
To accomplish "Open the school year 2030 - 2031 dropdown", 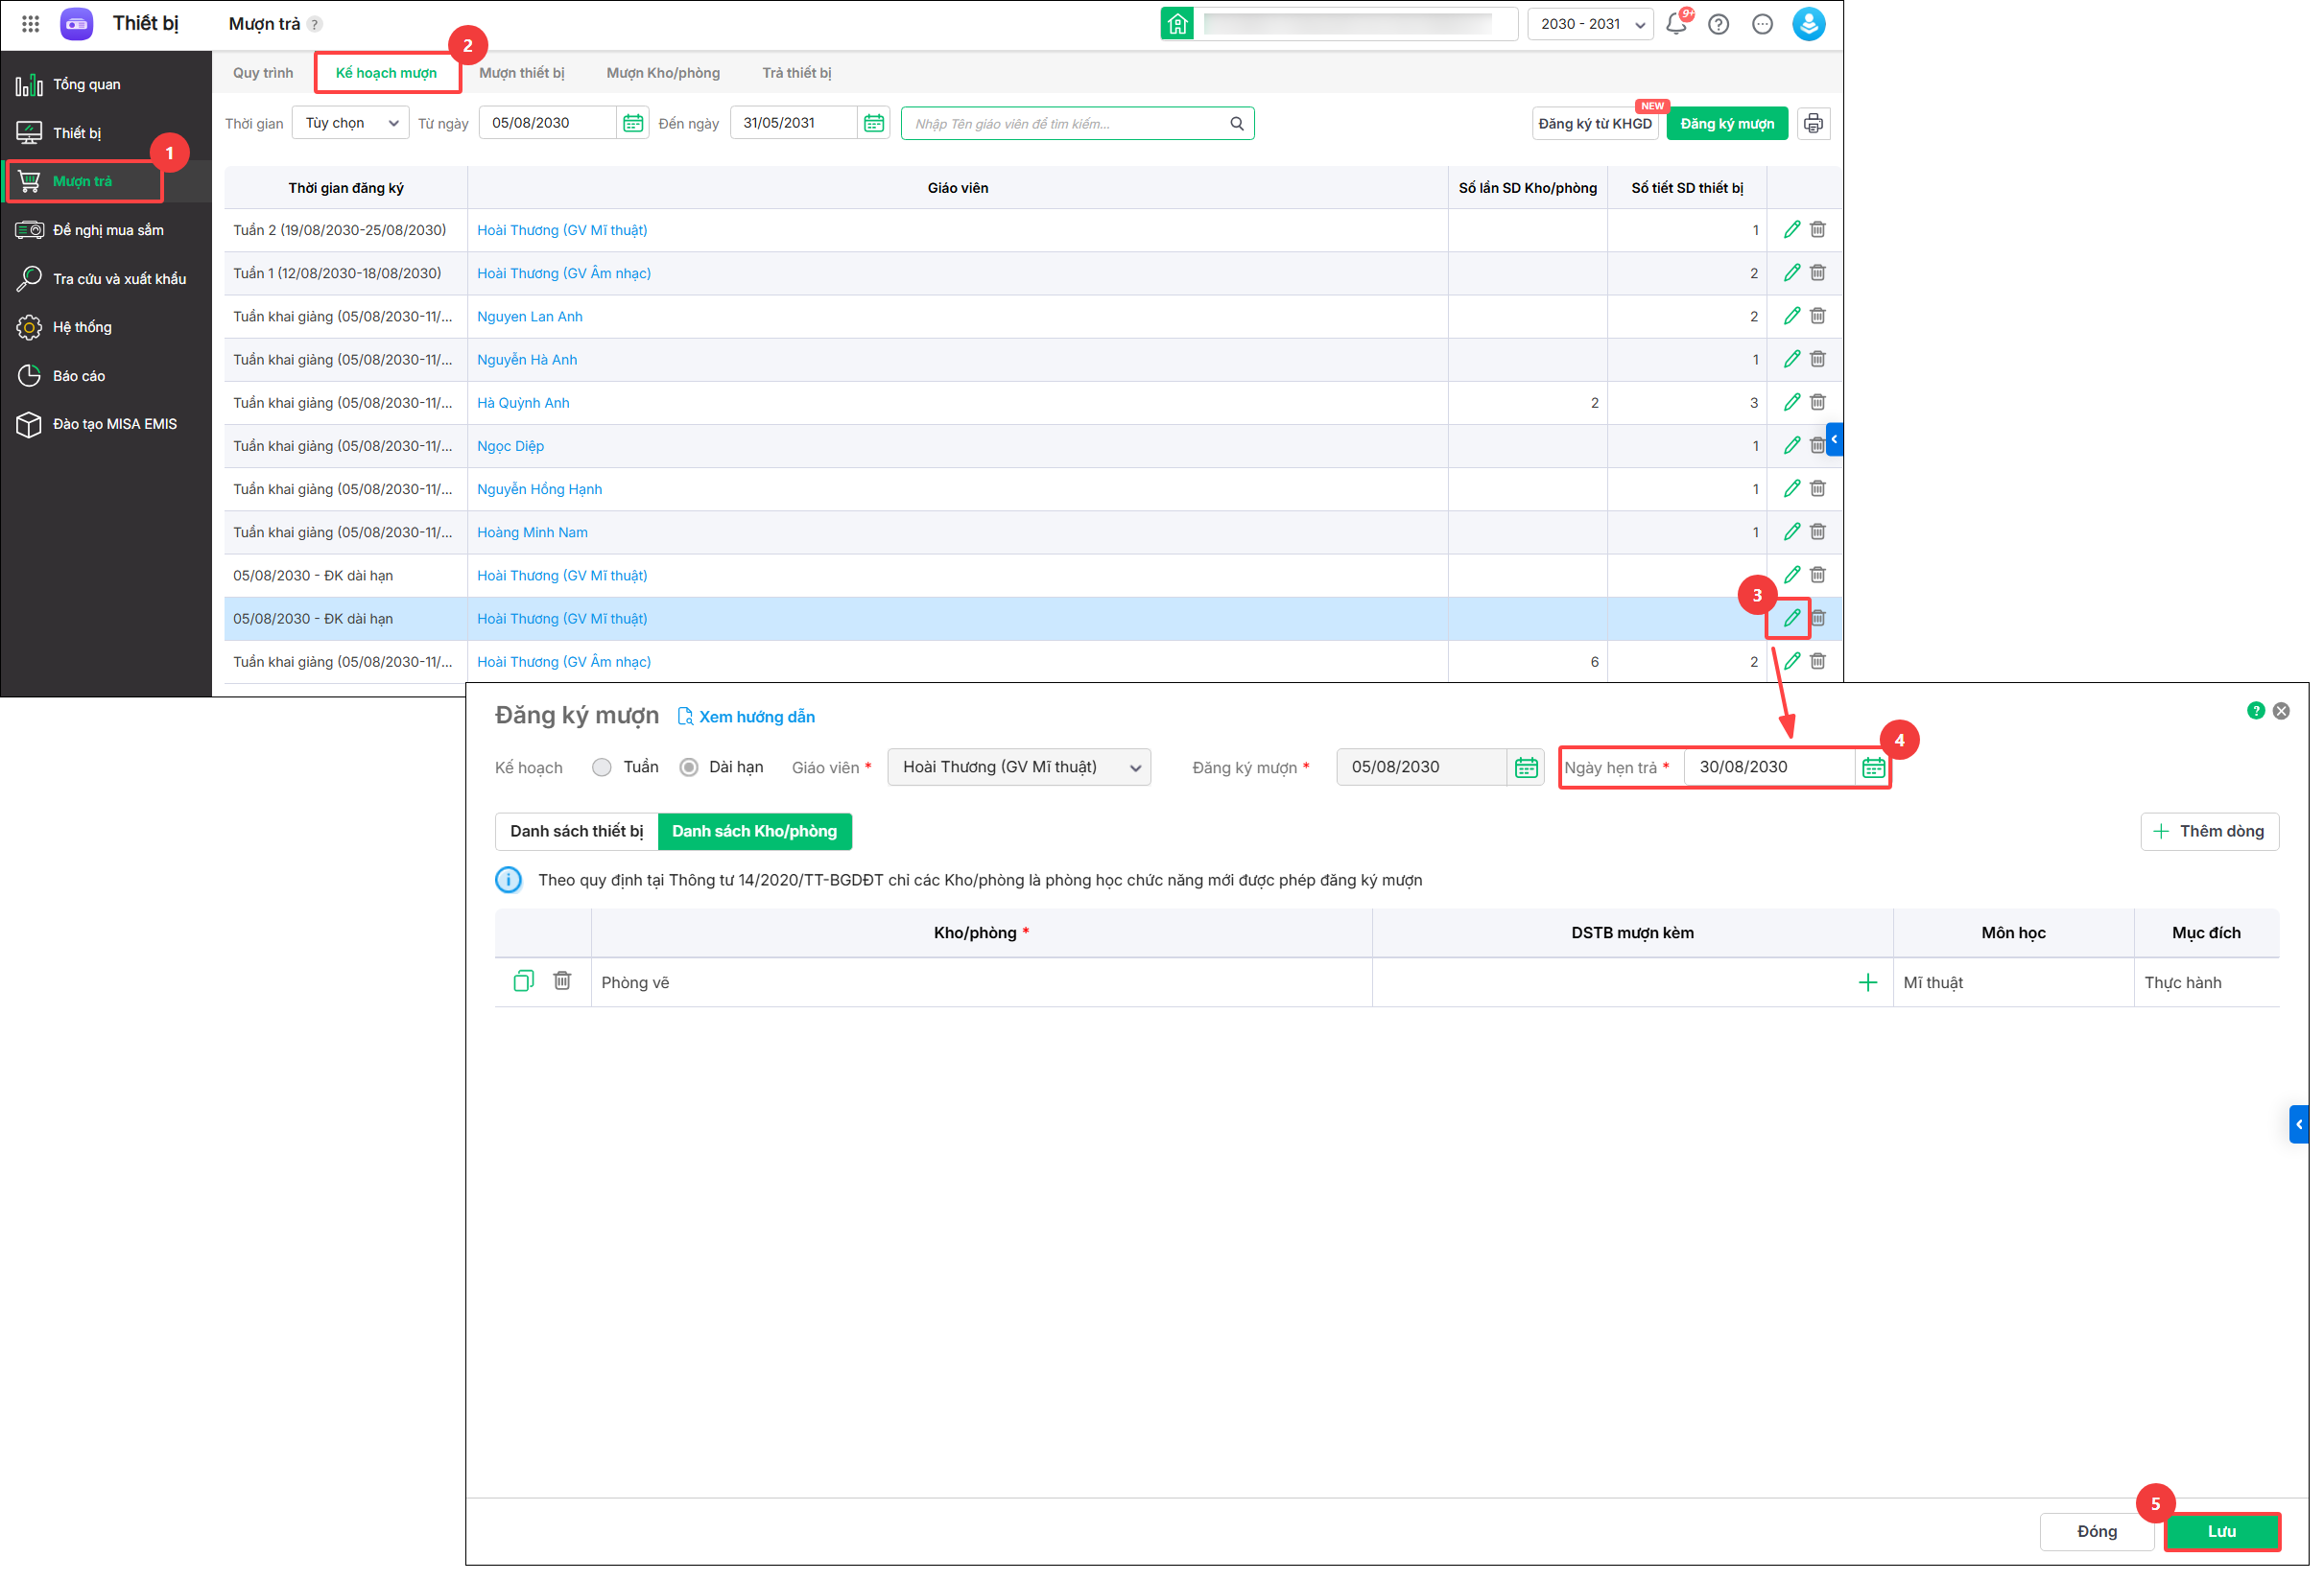I will [1590, 24].
